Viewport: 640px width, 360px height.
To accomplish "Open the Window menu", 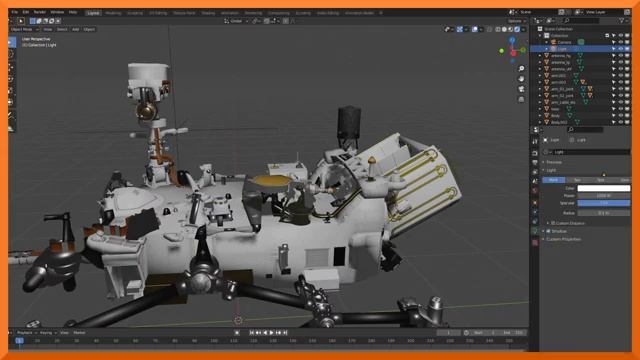I will click(x=57, y=12).
